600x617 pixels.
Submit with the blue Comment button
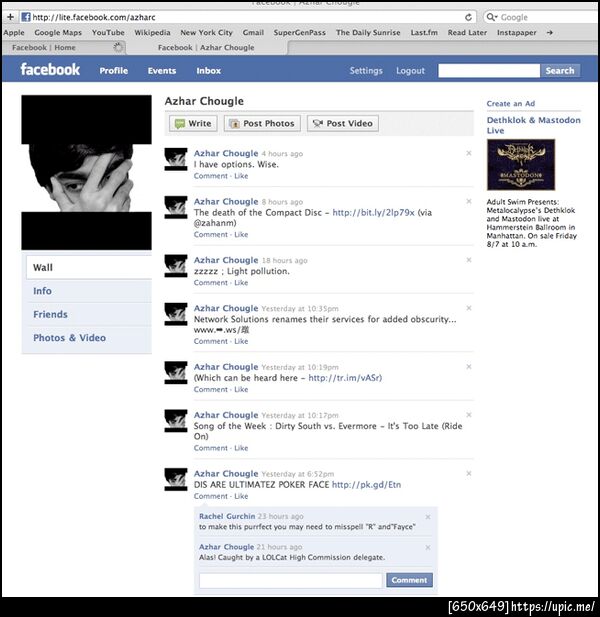tap(409, 580)
